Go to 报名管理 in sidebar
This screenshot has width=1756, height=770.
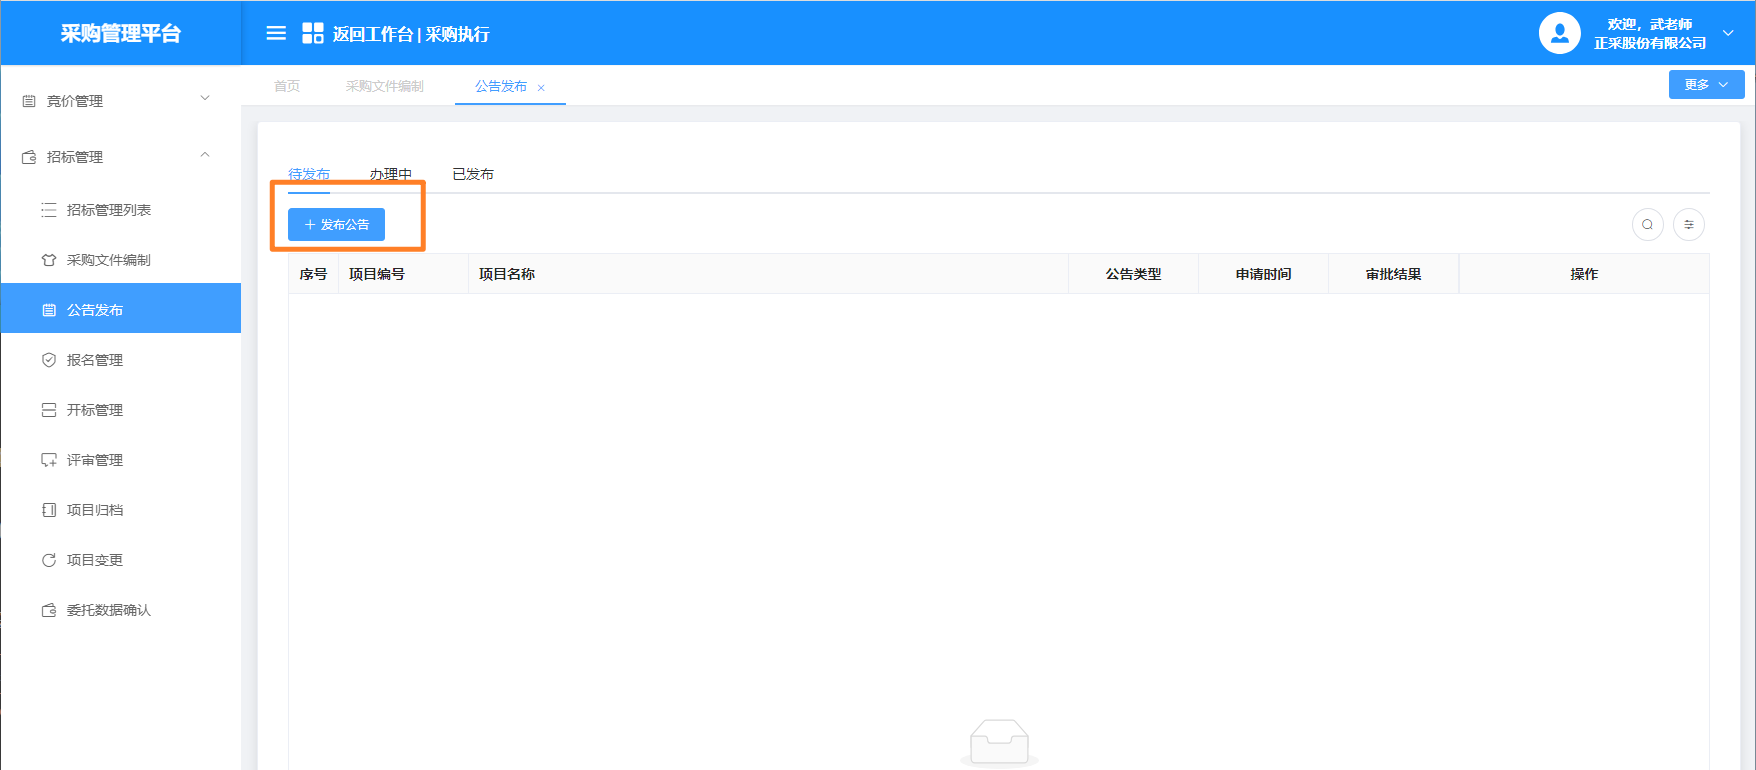click(94, 360)
